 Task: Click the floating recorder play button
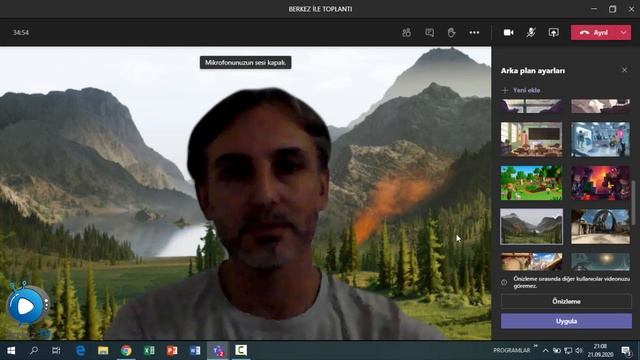click(25, 306)
